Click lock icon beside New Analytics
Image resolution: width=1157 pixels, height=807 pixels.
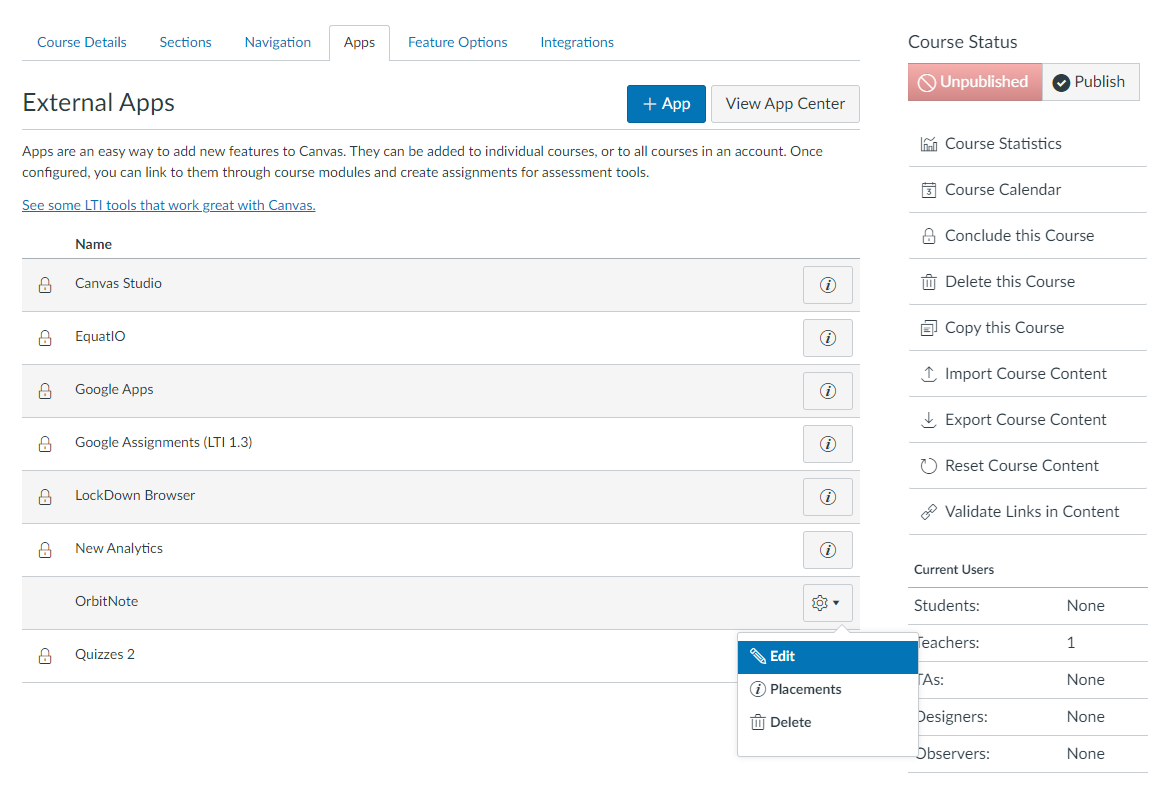tap(45, 550)
